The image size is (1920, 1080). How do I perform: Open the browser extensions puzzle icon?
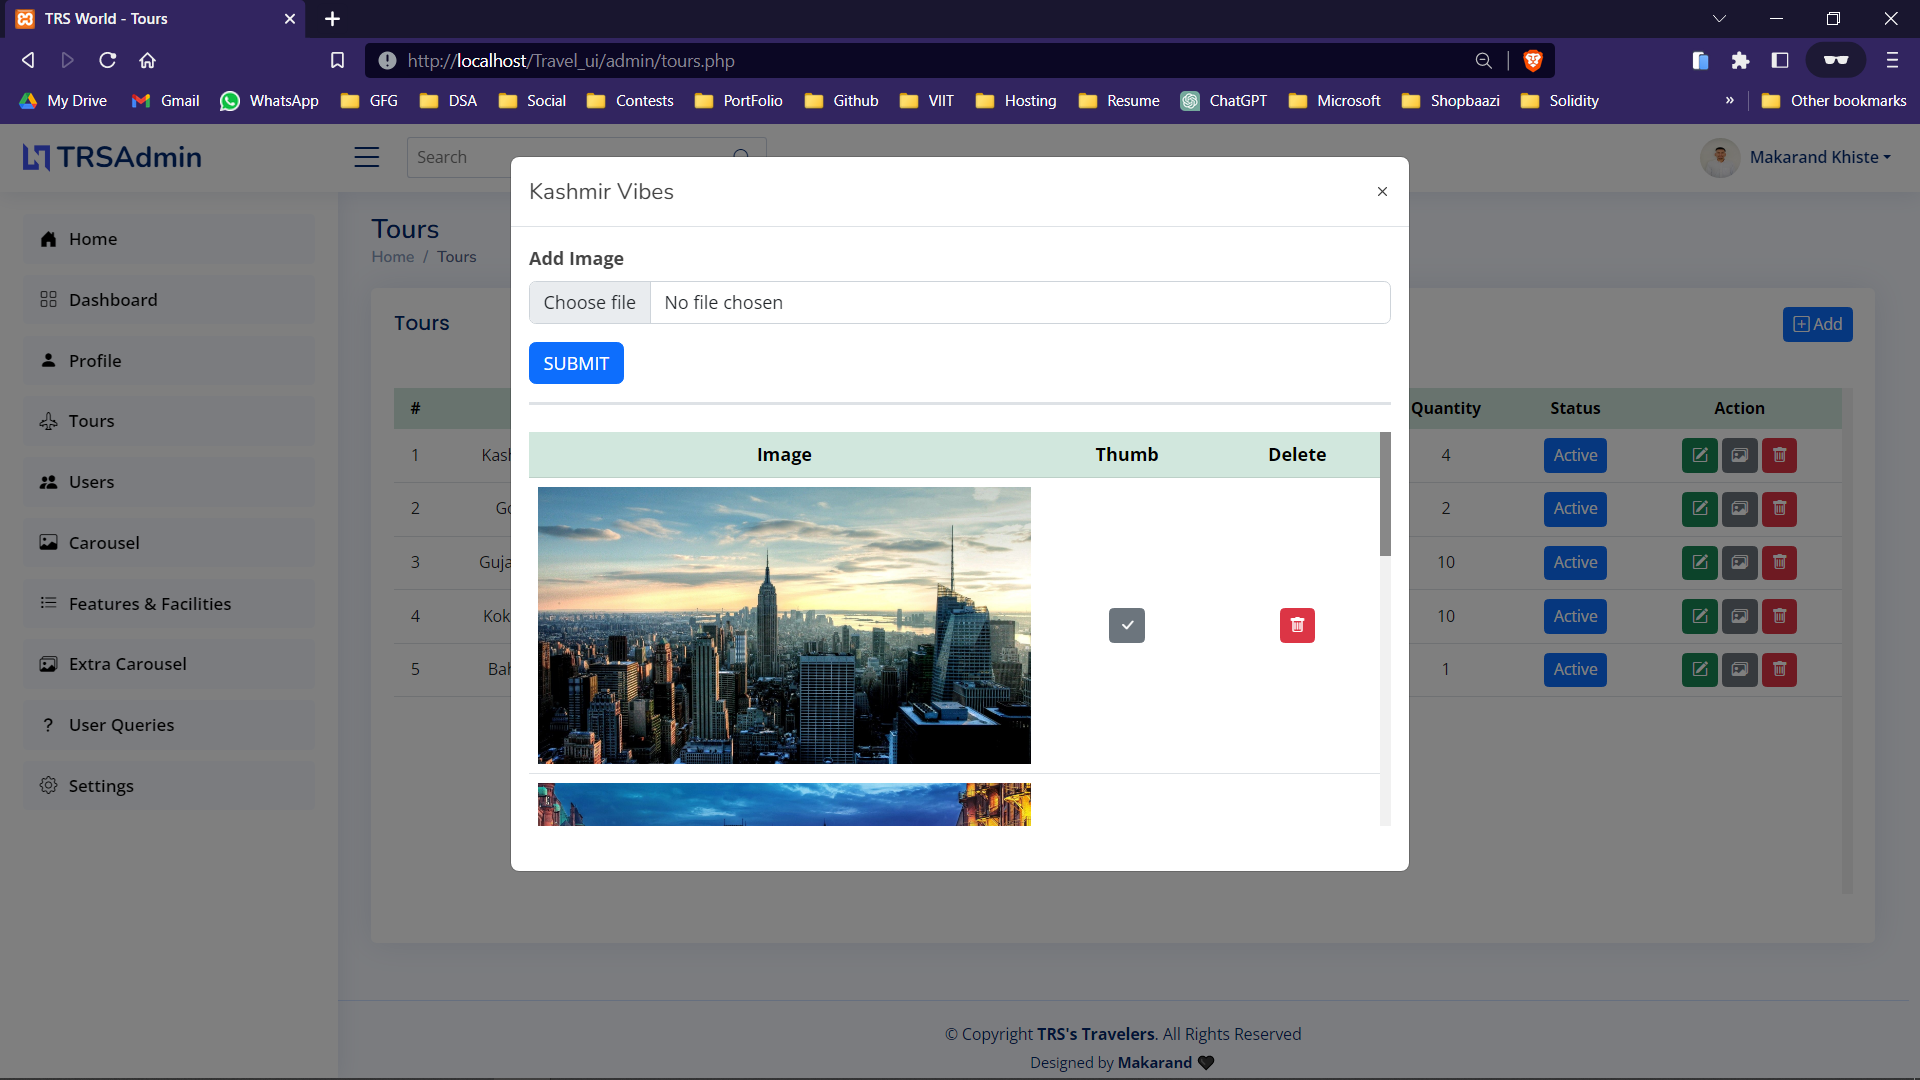coord(1740,61)
